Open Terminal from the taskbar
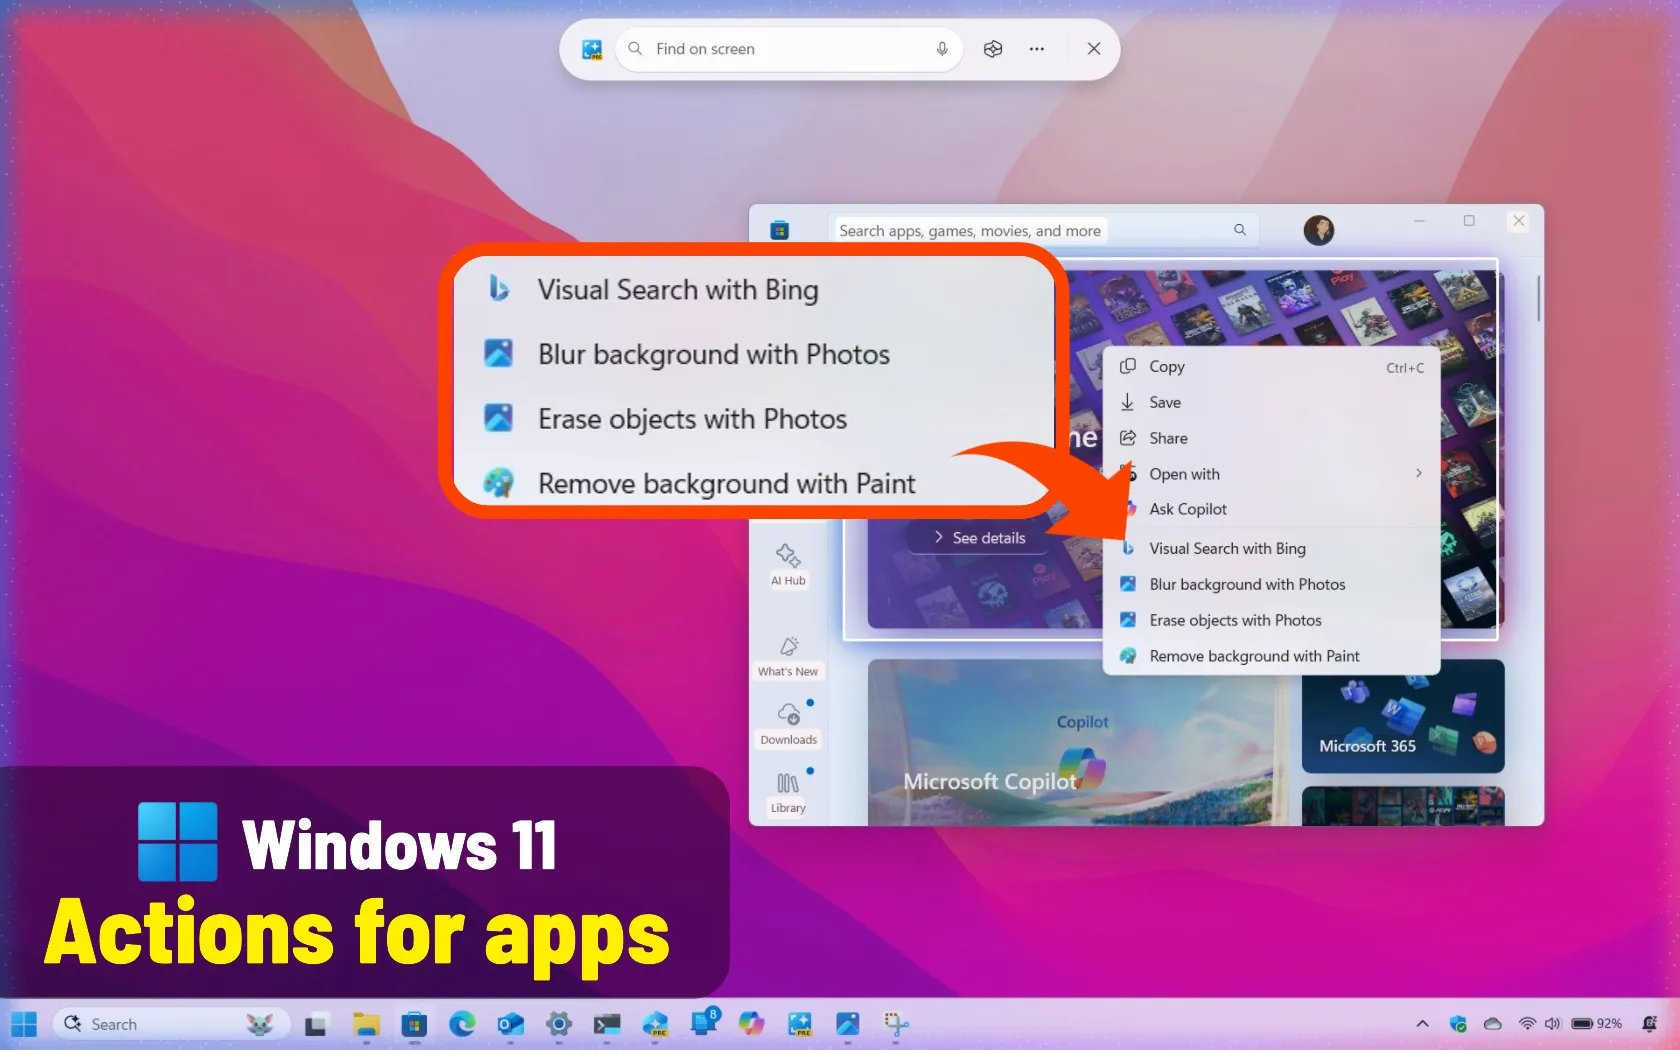The image size is (1680, 1050). click(607, 1024)
